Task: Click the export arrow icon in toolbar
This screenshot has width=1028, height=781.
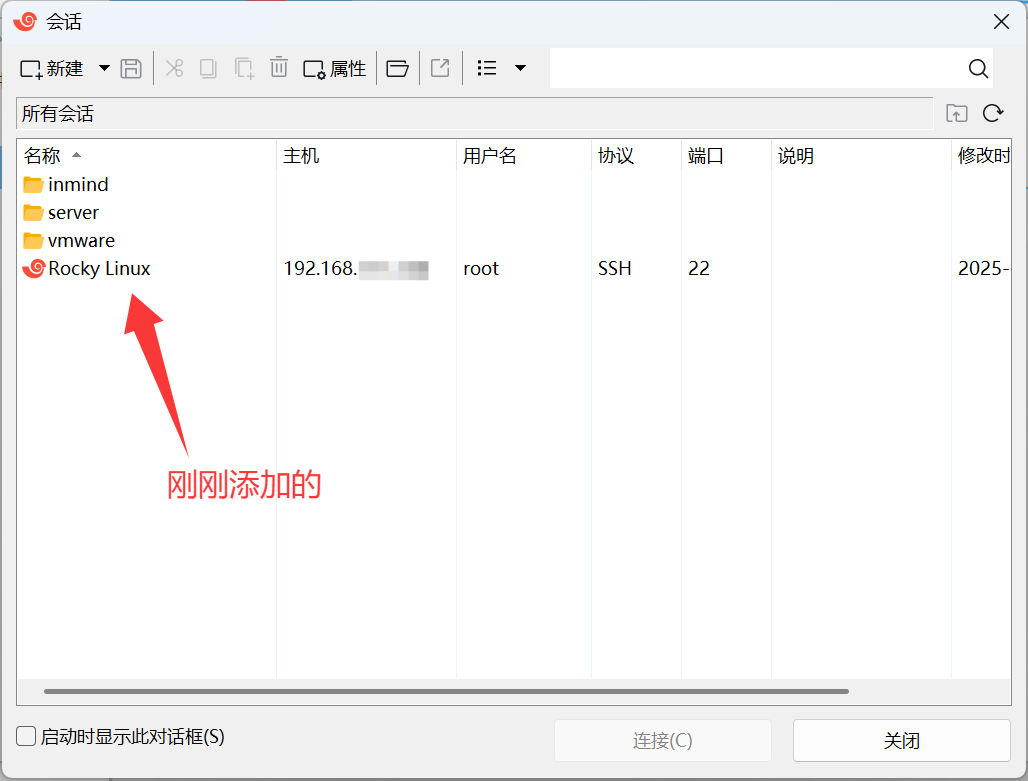Action: (x=440, y=68)
